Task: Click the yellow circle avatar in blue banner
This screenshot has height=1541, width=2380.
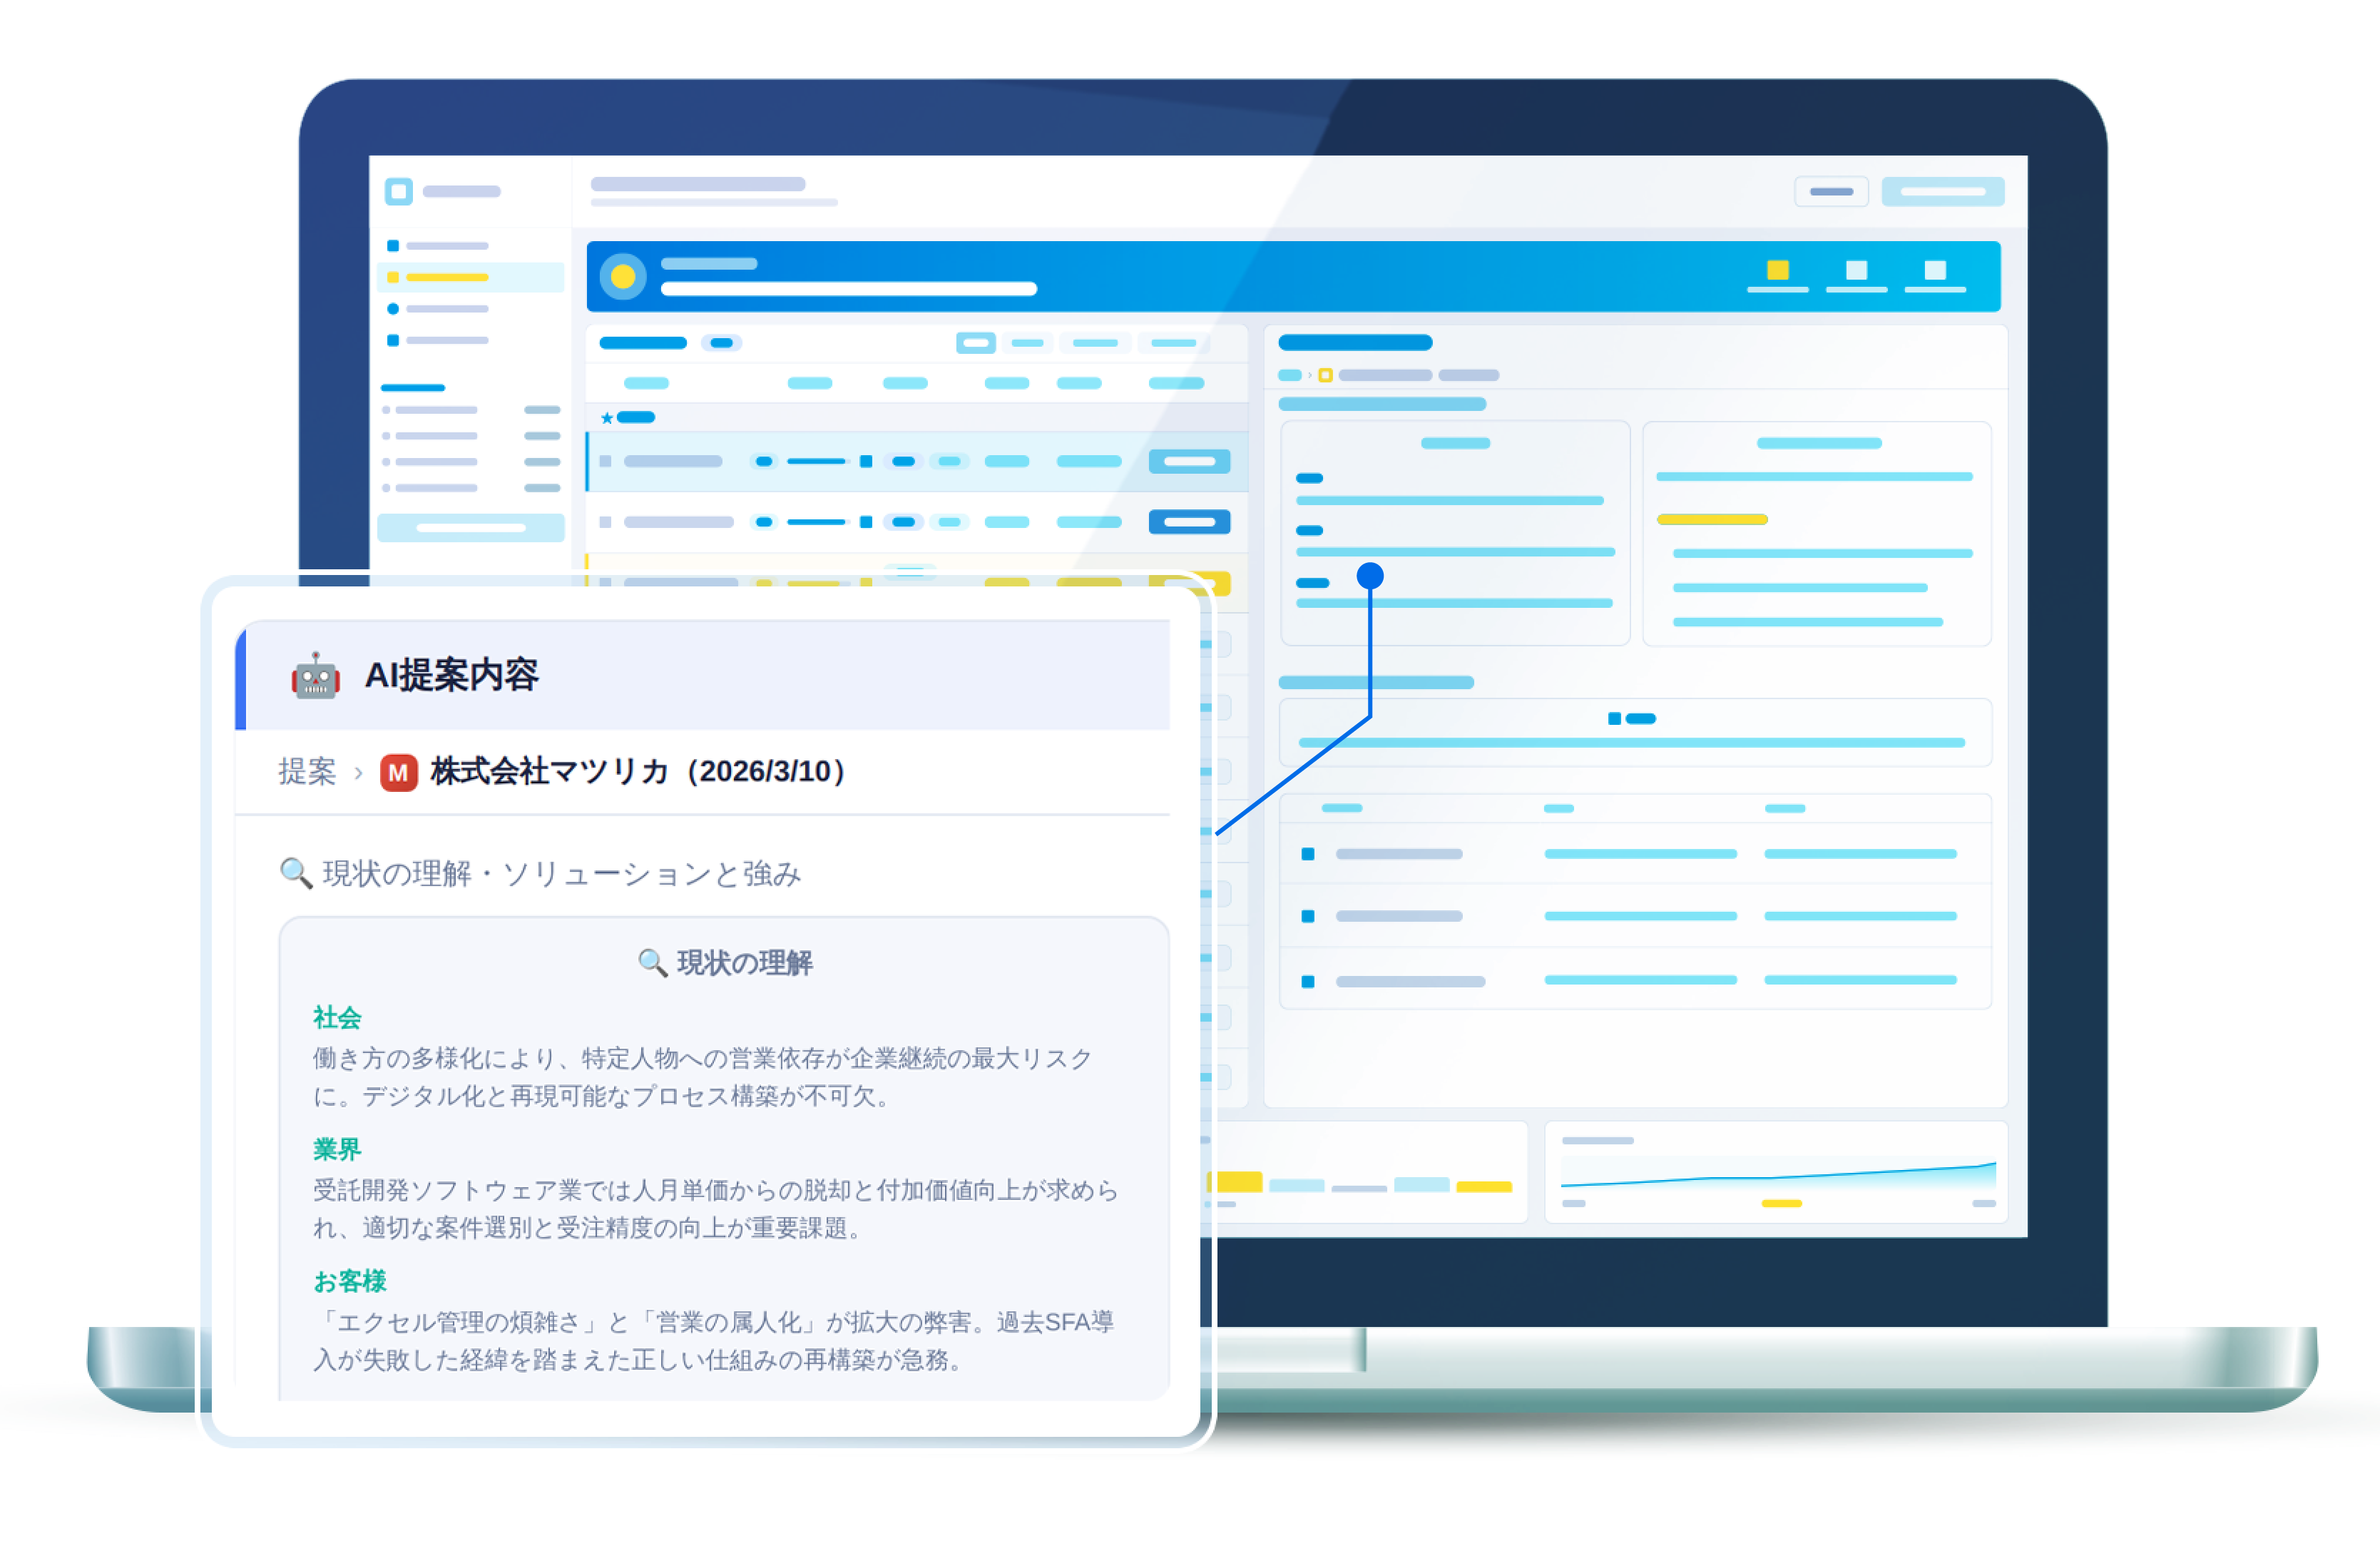Action: (x=623, y=276)
